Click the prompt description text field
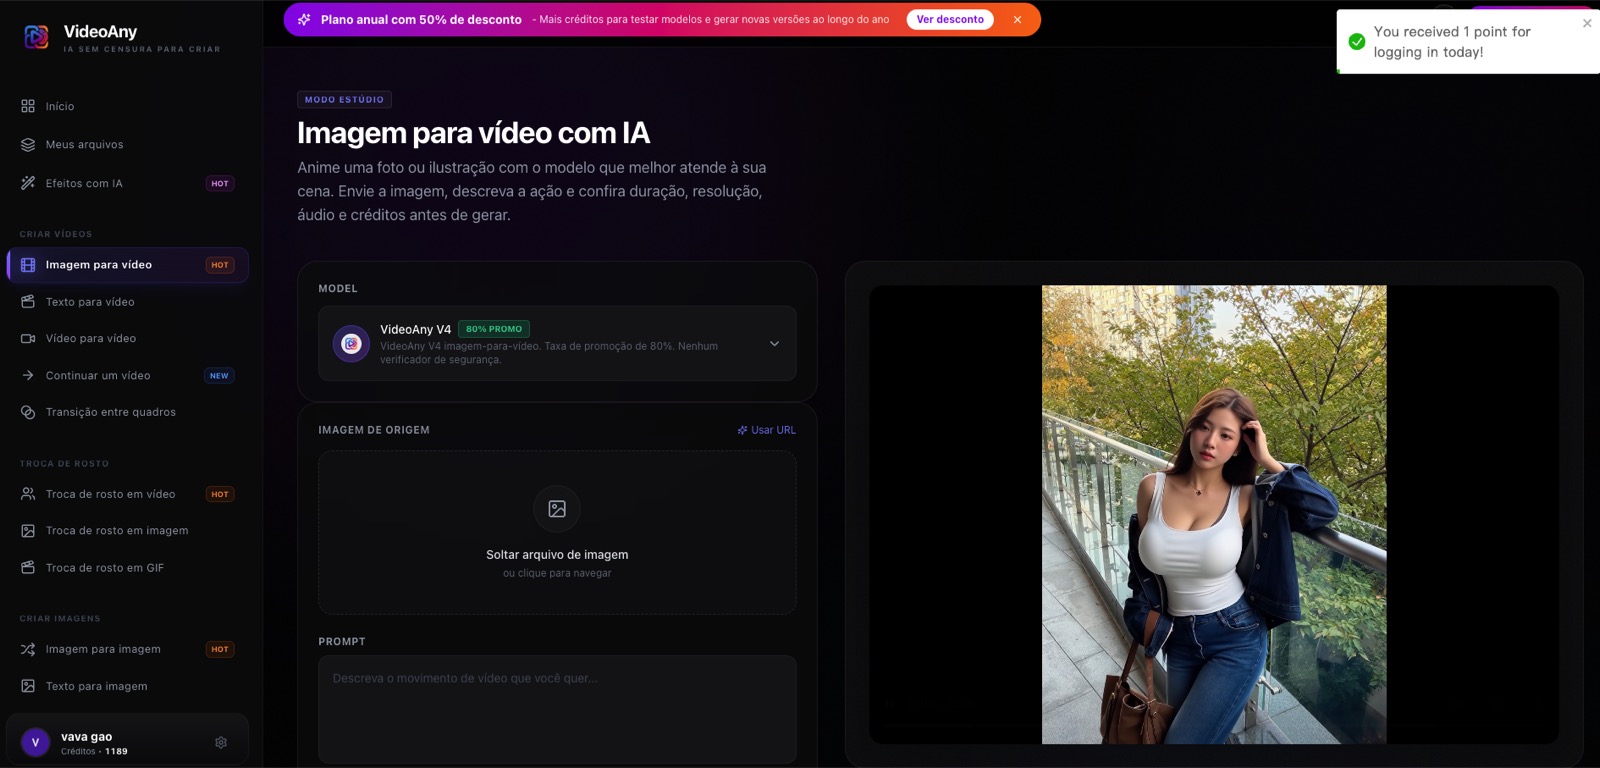Screen dimensions: 1600x768 tap(557, 710)
